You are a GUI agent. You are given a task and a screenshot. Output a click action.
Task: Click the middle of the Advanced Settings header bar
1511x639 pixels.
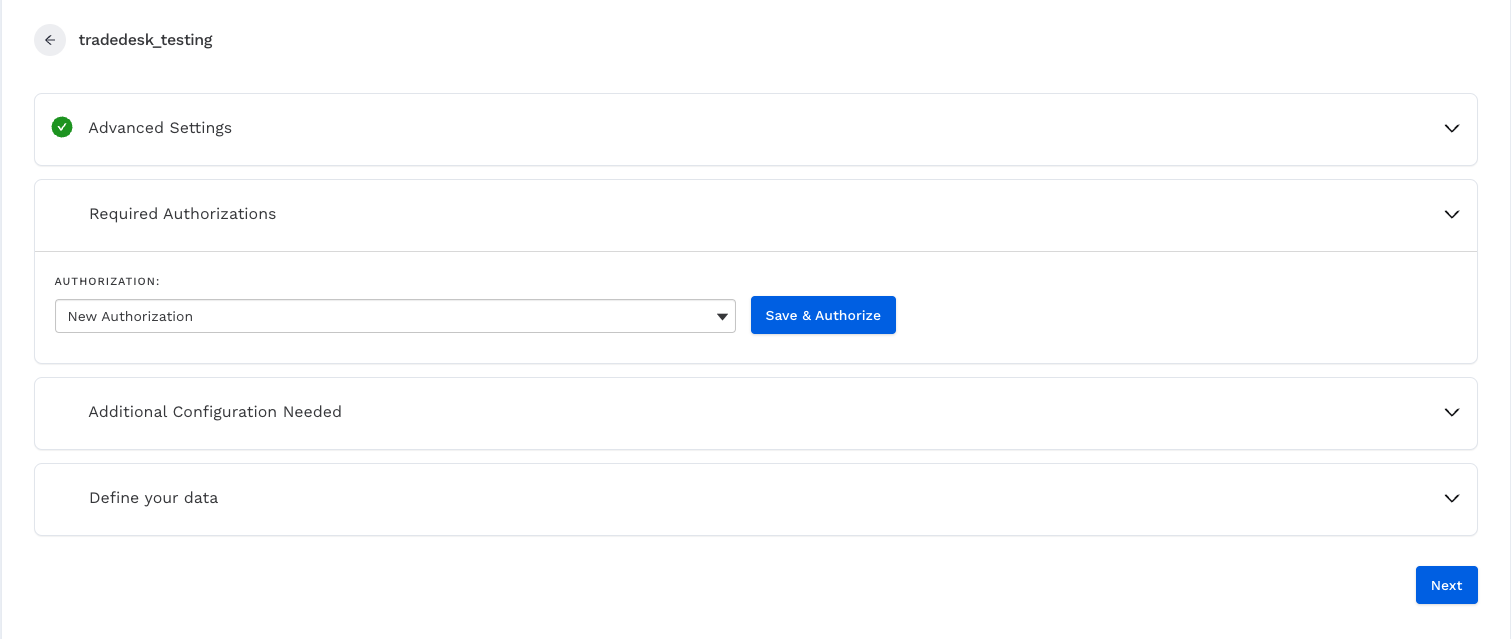point(755,129)
